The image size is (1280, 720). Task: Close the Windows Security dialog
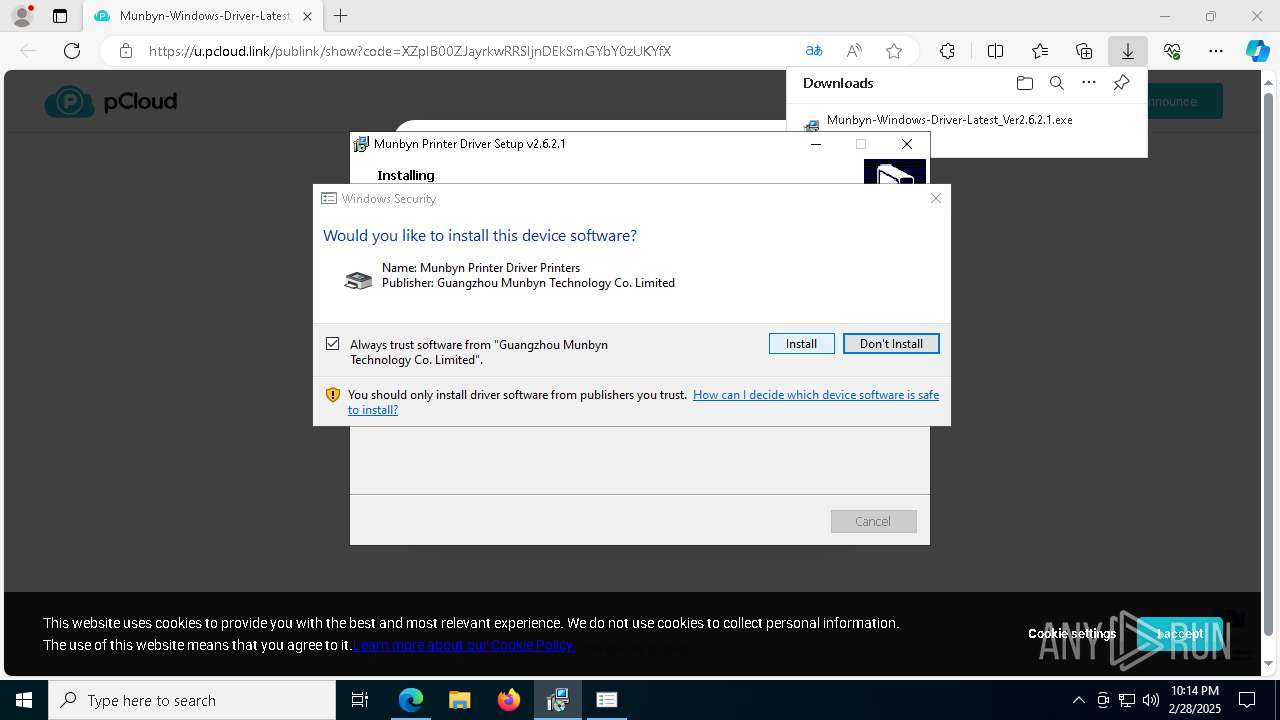(x=936, y=198)
